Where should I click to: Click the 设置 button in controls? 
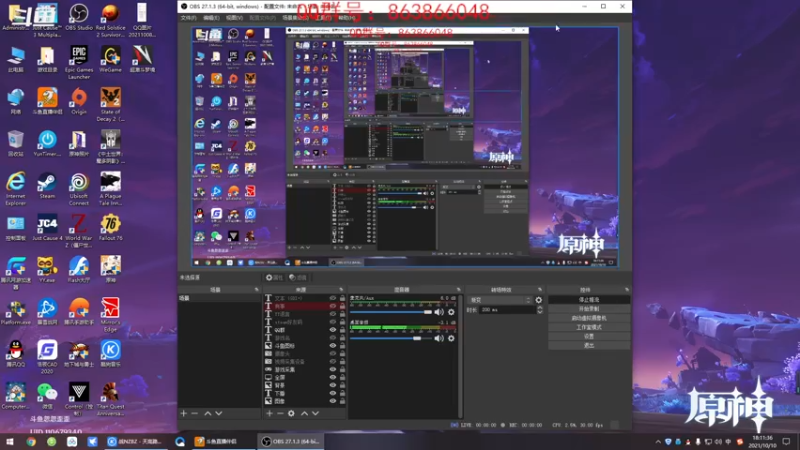coord(589,337)
